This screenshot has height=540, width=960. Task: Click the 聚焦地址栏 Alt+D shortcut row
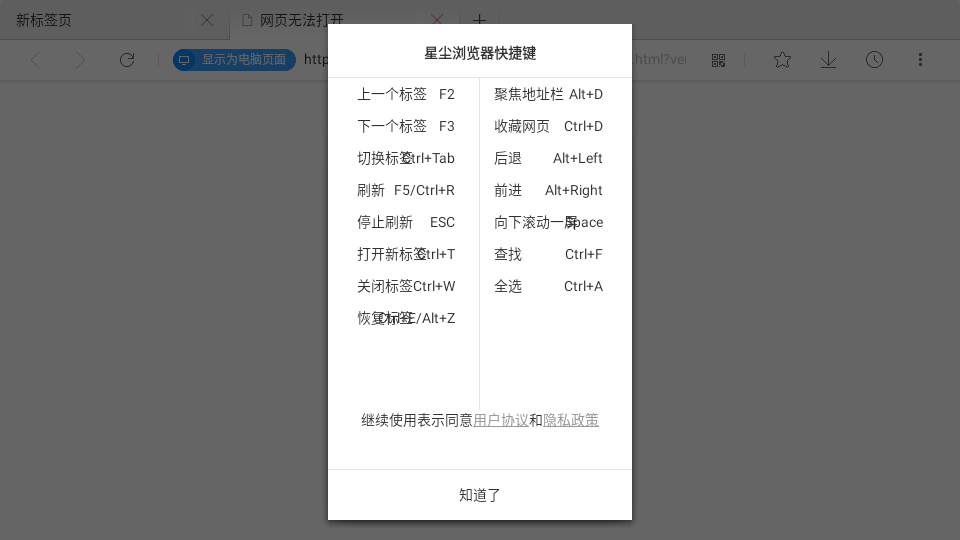point(549,94)
